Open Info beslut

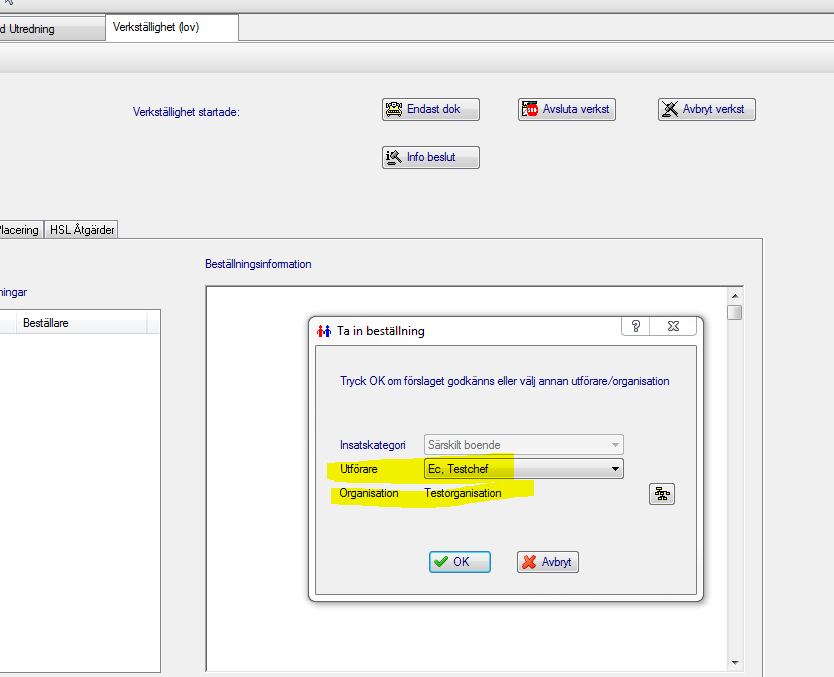[430, 157]
